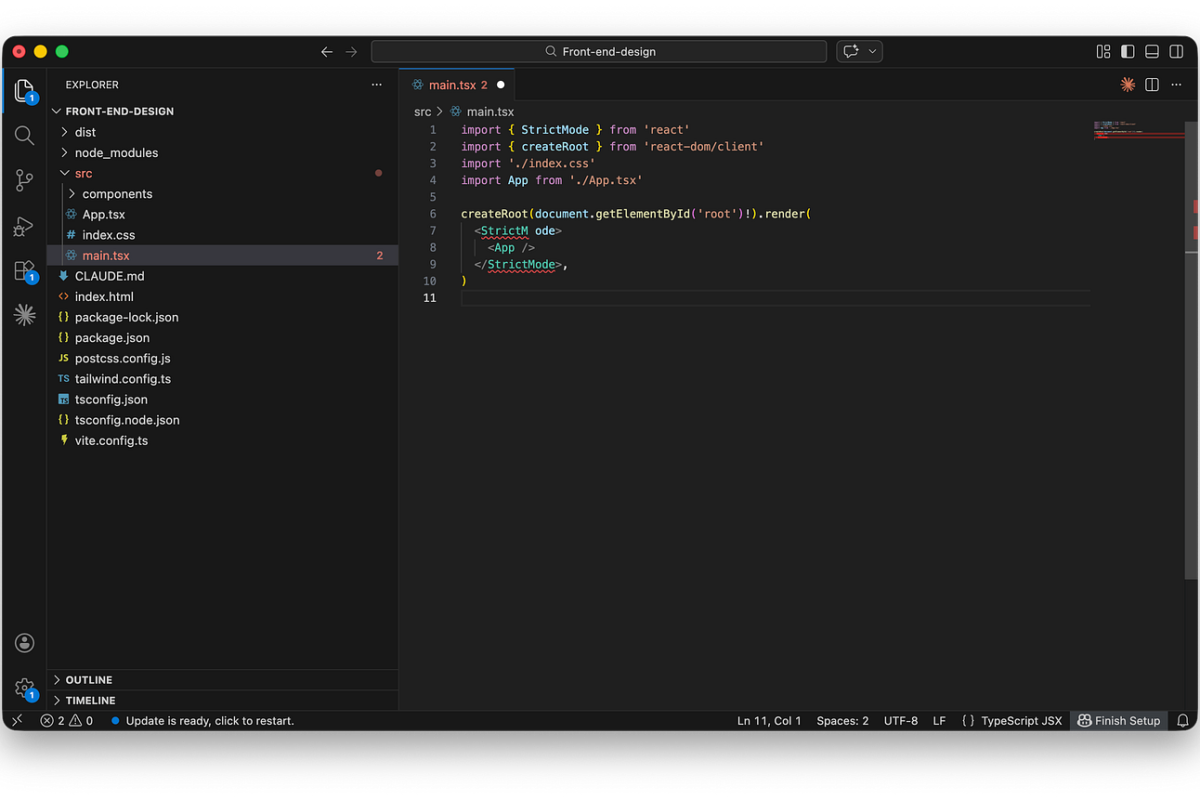Open tsconfig.json file
The image size is (1200, 800).
111,399
